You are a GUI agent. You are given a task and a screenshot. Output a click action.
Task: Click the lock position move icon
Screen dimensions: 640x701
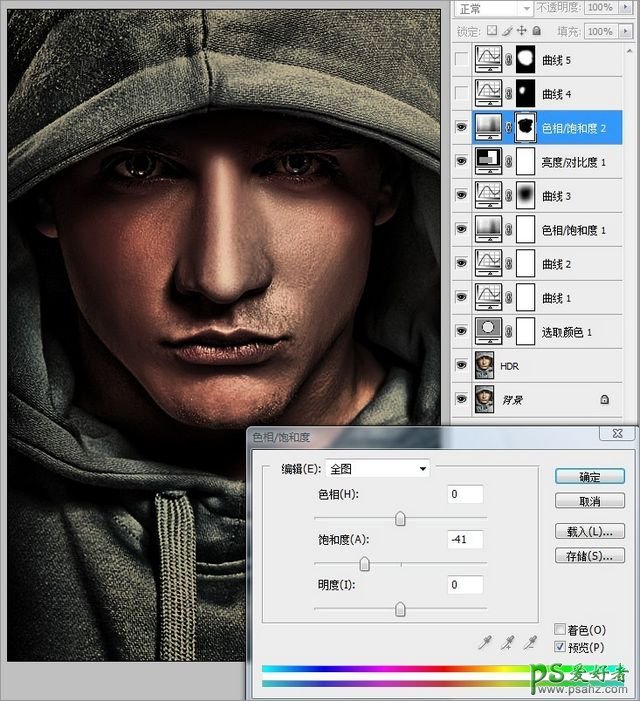(x=522, y=32)
